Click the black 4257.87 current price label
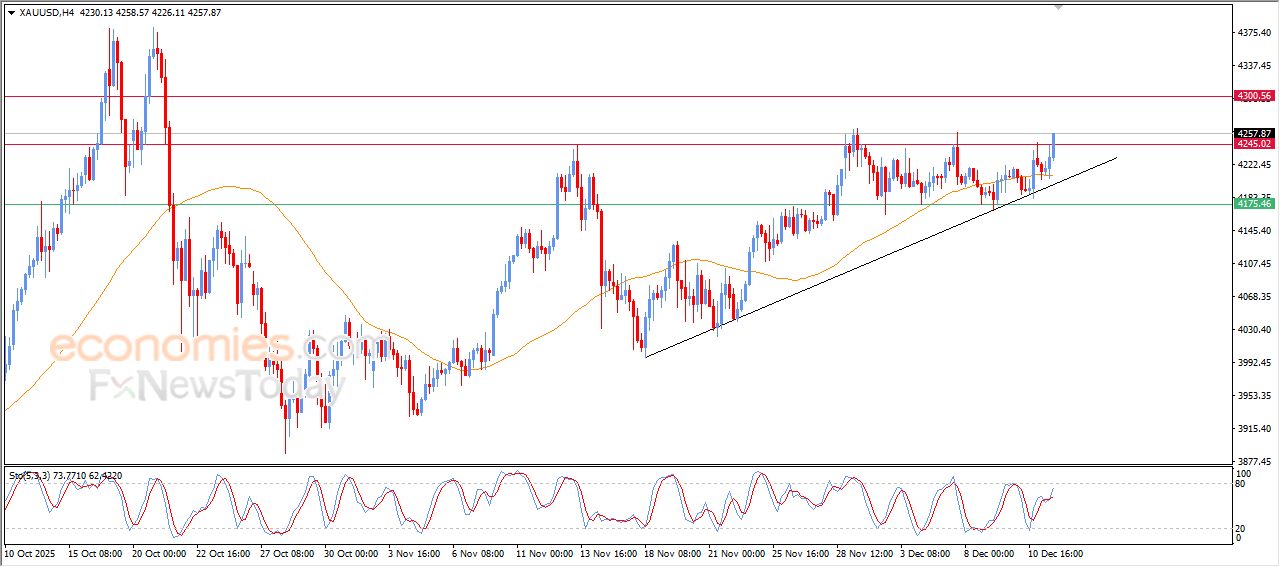Viewport: 1280px width, 567px height. 1253,134
